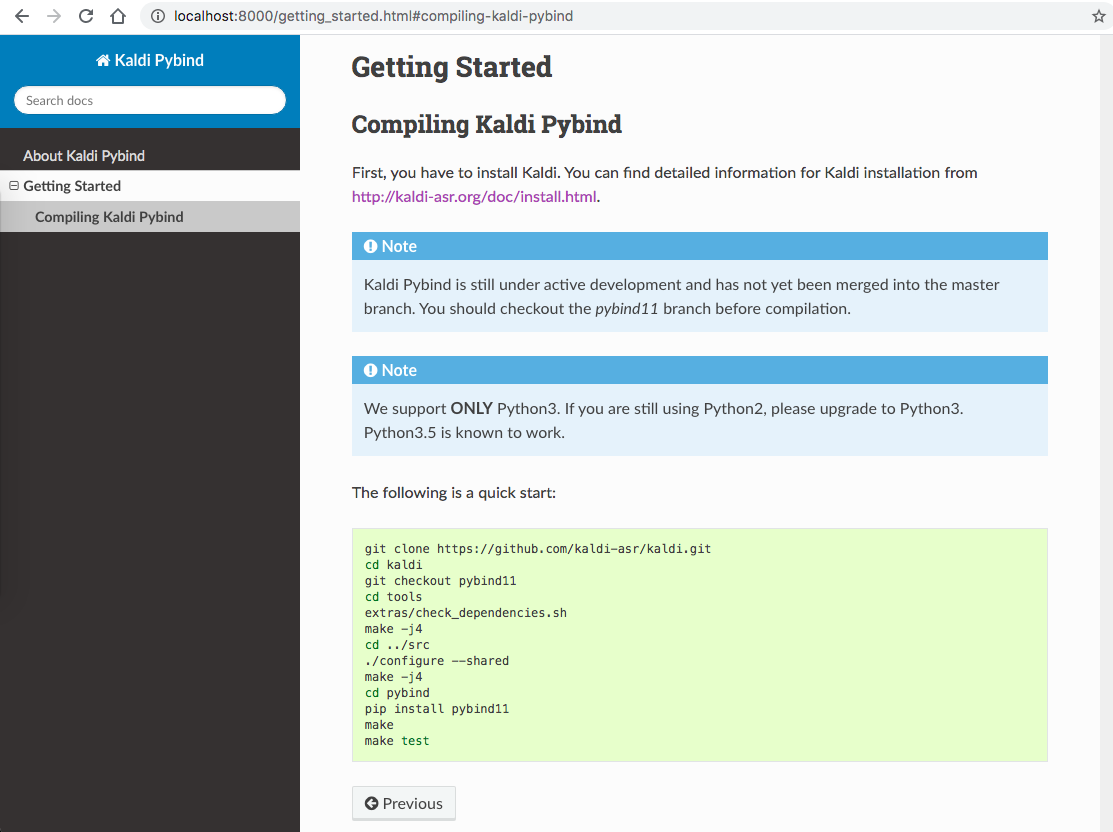Image resolution: width=1113 pixels, height=832 pixels.
Task: Click the browser forward arrow
Action: [x=54, y=16]
